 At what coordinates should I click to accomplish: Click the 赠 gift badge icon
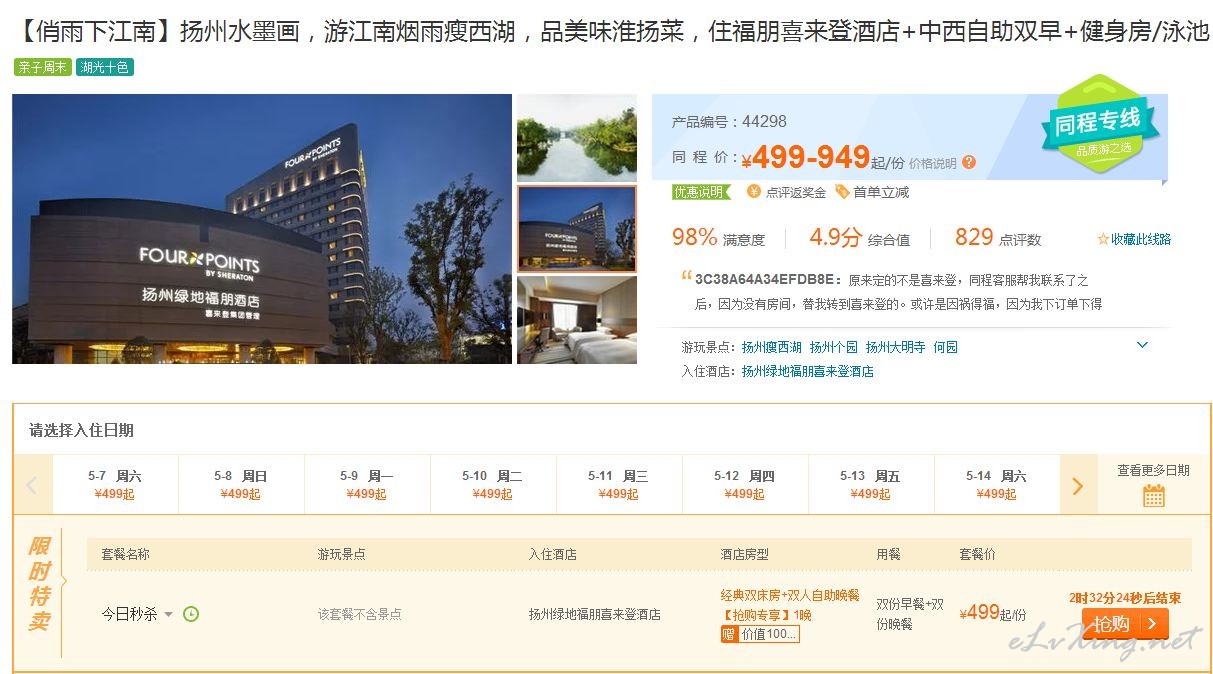pos(728,634)
